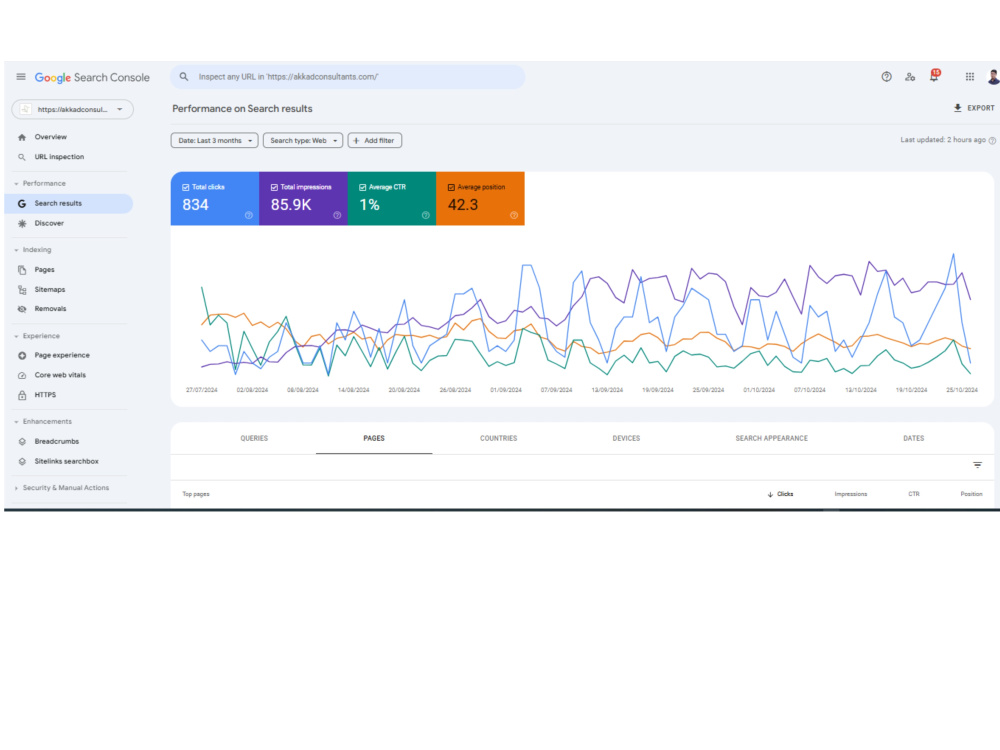Expand the property selector dropdown

(73, 109)
